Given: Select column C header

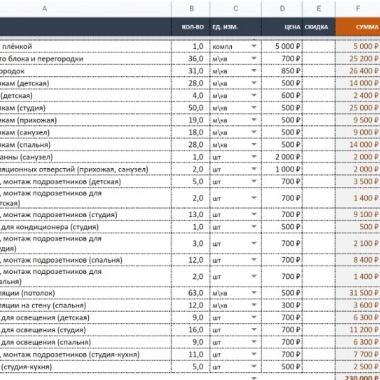Looking at the screenshot, I should point(236,9).
